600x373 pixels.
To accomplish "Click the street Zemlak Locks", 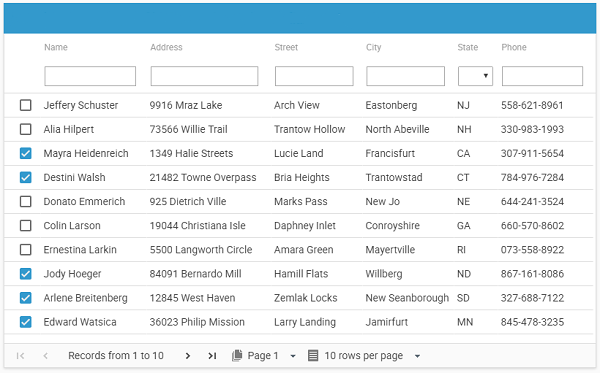I will pyautogui.click(x=305, y=298).
